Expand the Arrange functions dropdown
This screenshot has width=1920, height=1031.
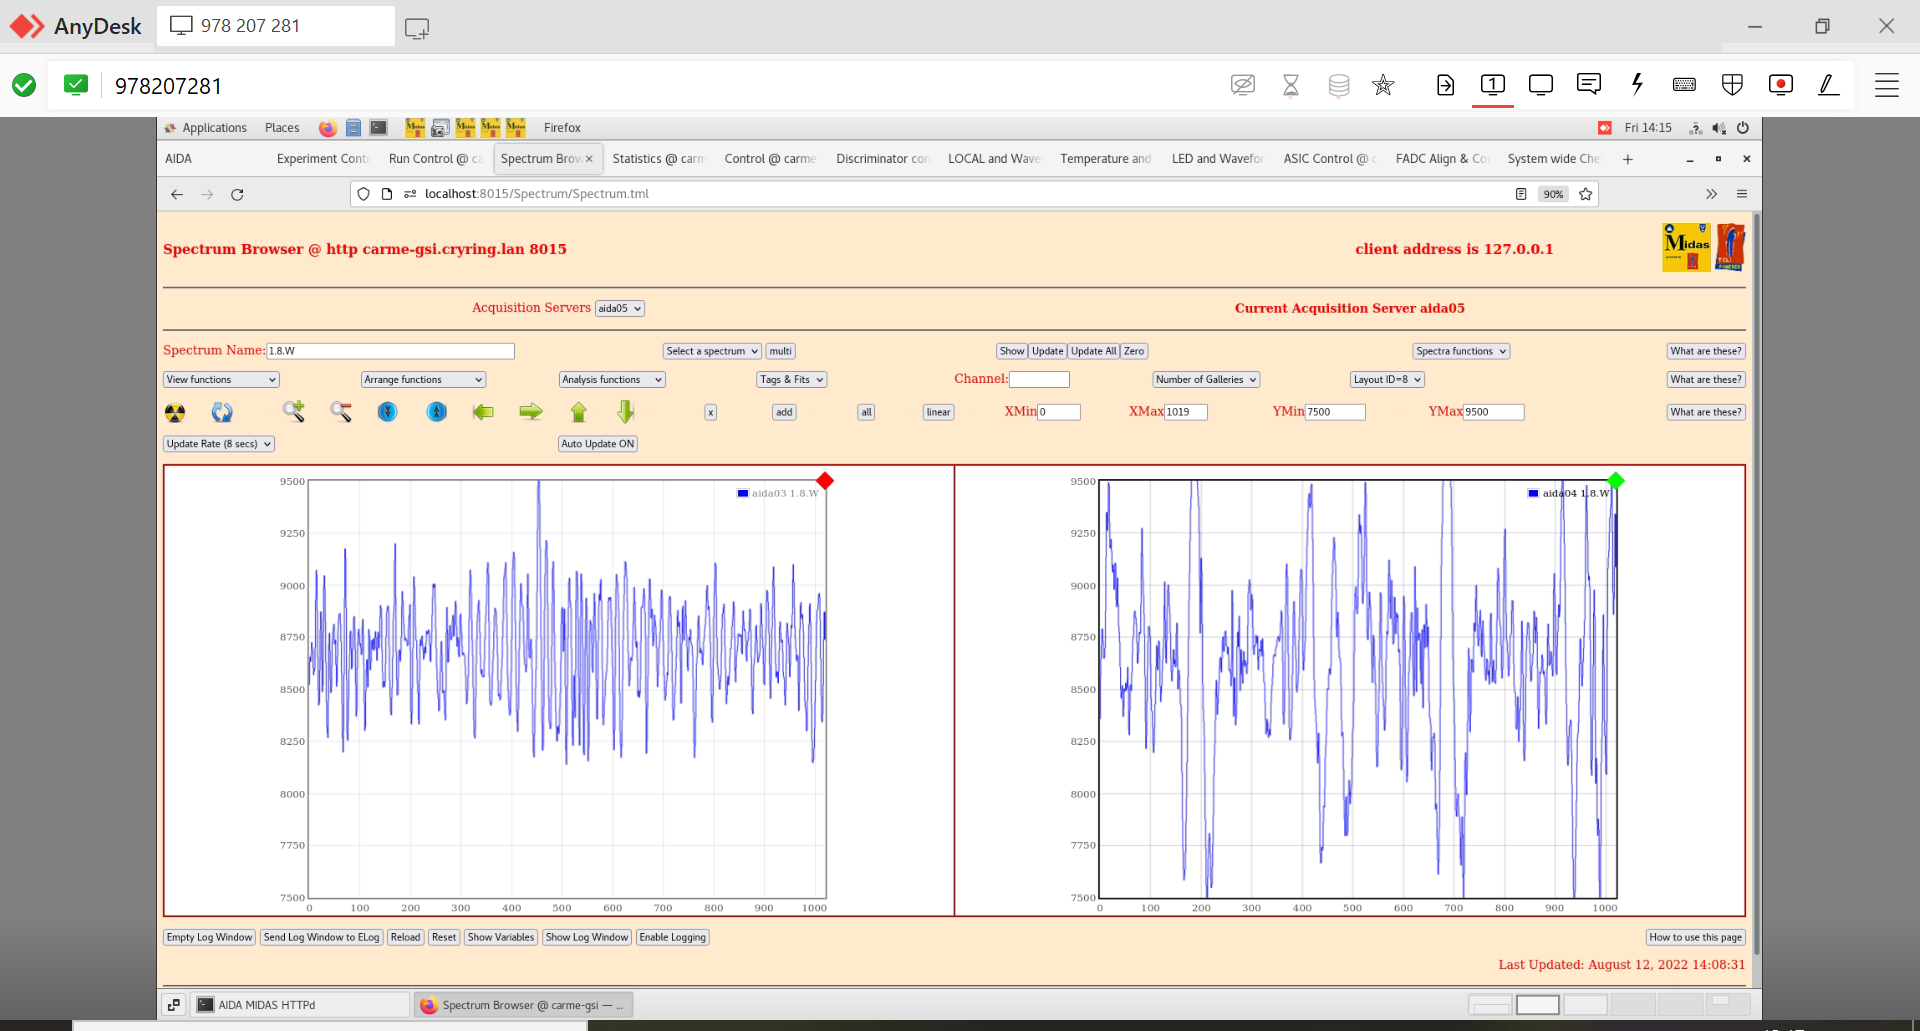pos(424,380)
